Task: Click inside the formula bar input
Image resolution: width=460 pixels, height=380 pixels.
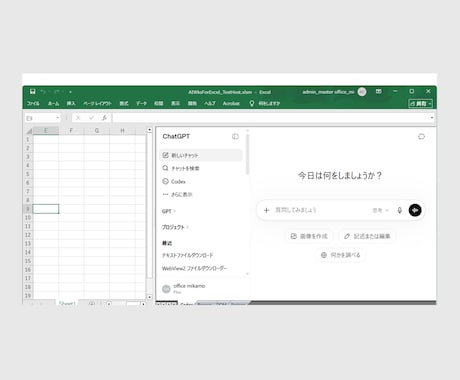Action: 270,118
